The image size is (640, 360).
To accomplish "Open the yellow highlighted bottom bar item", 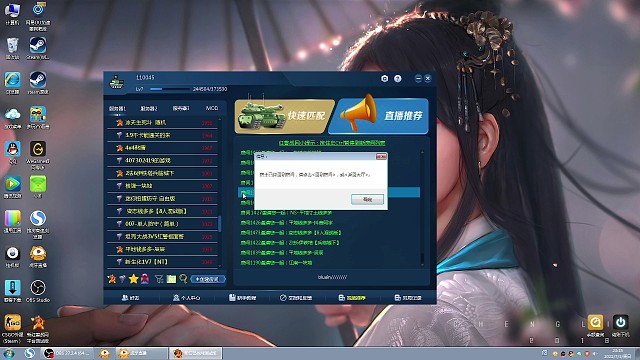I will point(352,298).
